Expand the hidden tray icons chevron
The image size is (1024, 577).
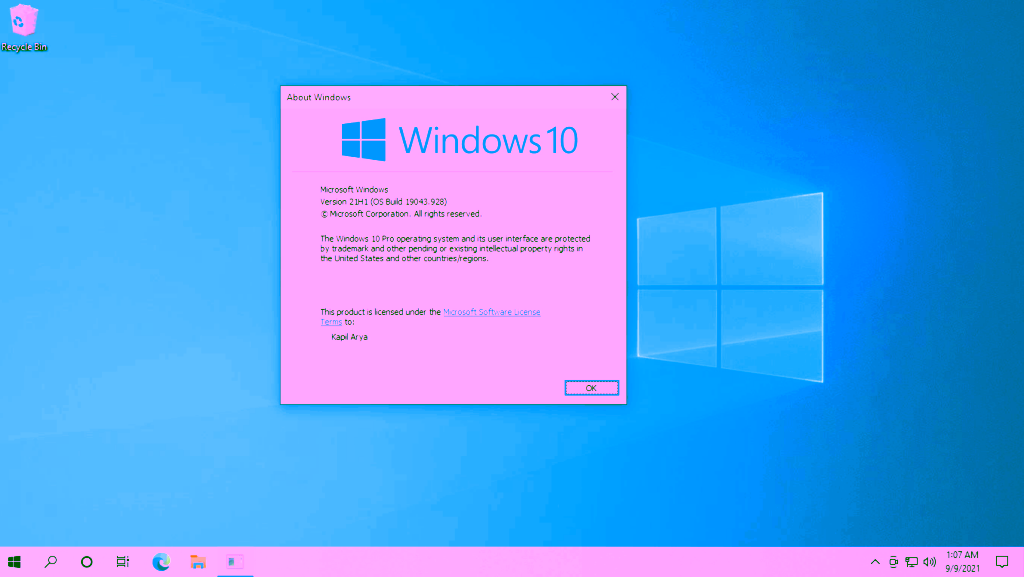pos(876,562)
